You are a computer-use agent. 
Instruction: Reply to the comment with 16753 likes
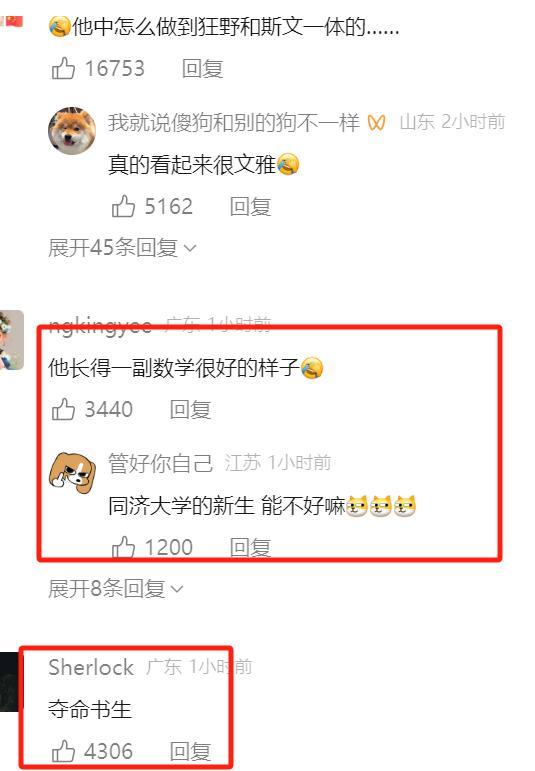click(203, 69)
